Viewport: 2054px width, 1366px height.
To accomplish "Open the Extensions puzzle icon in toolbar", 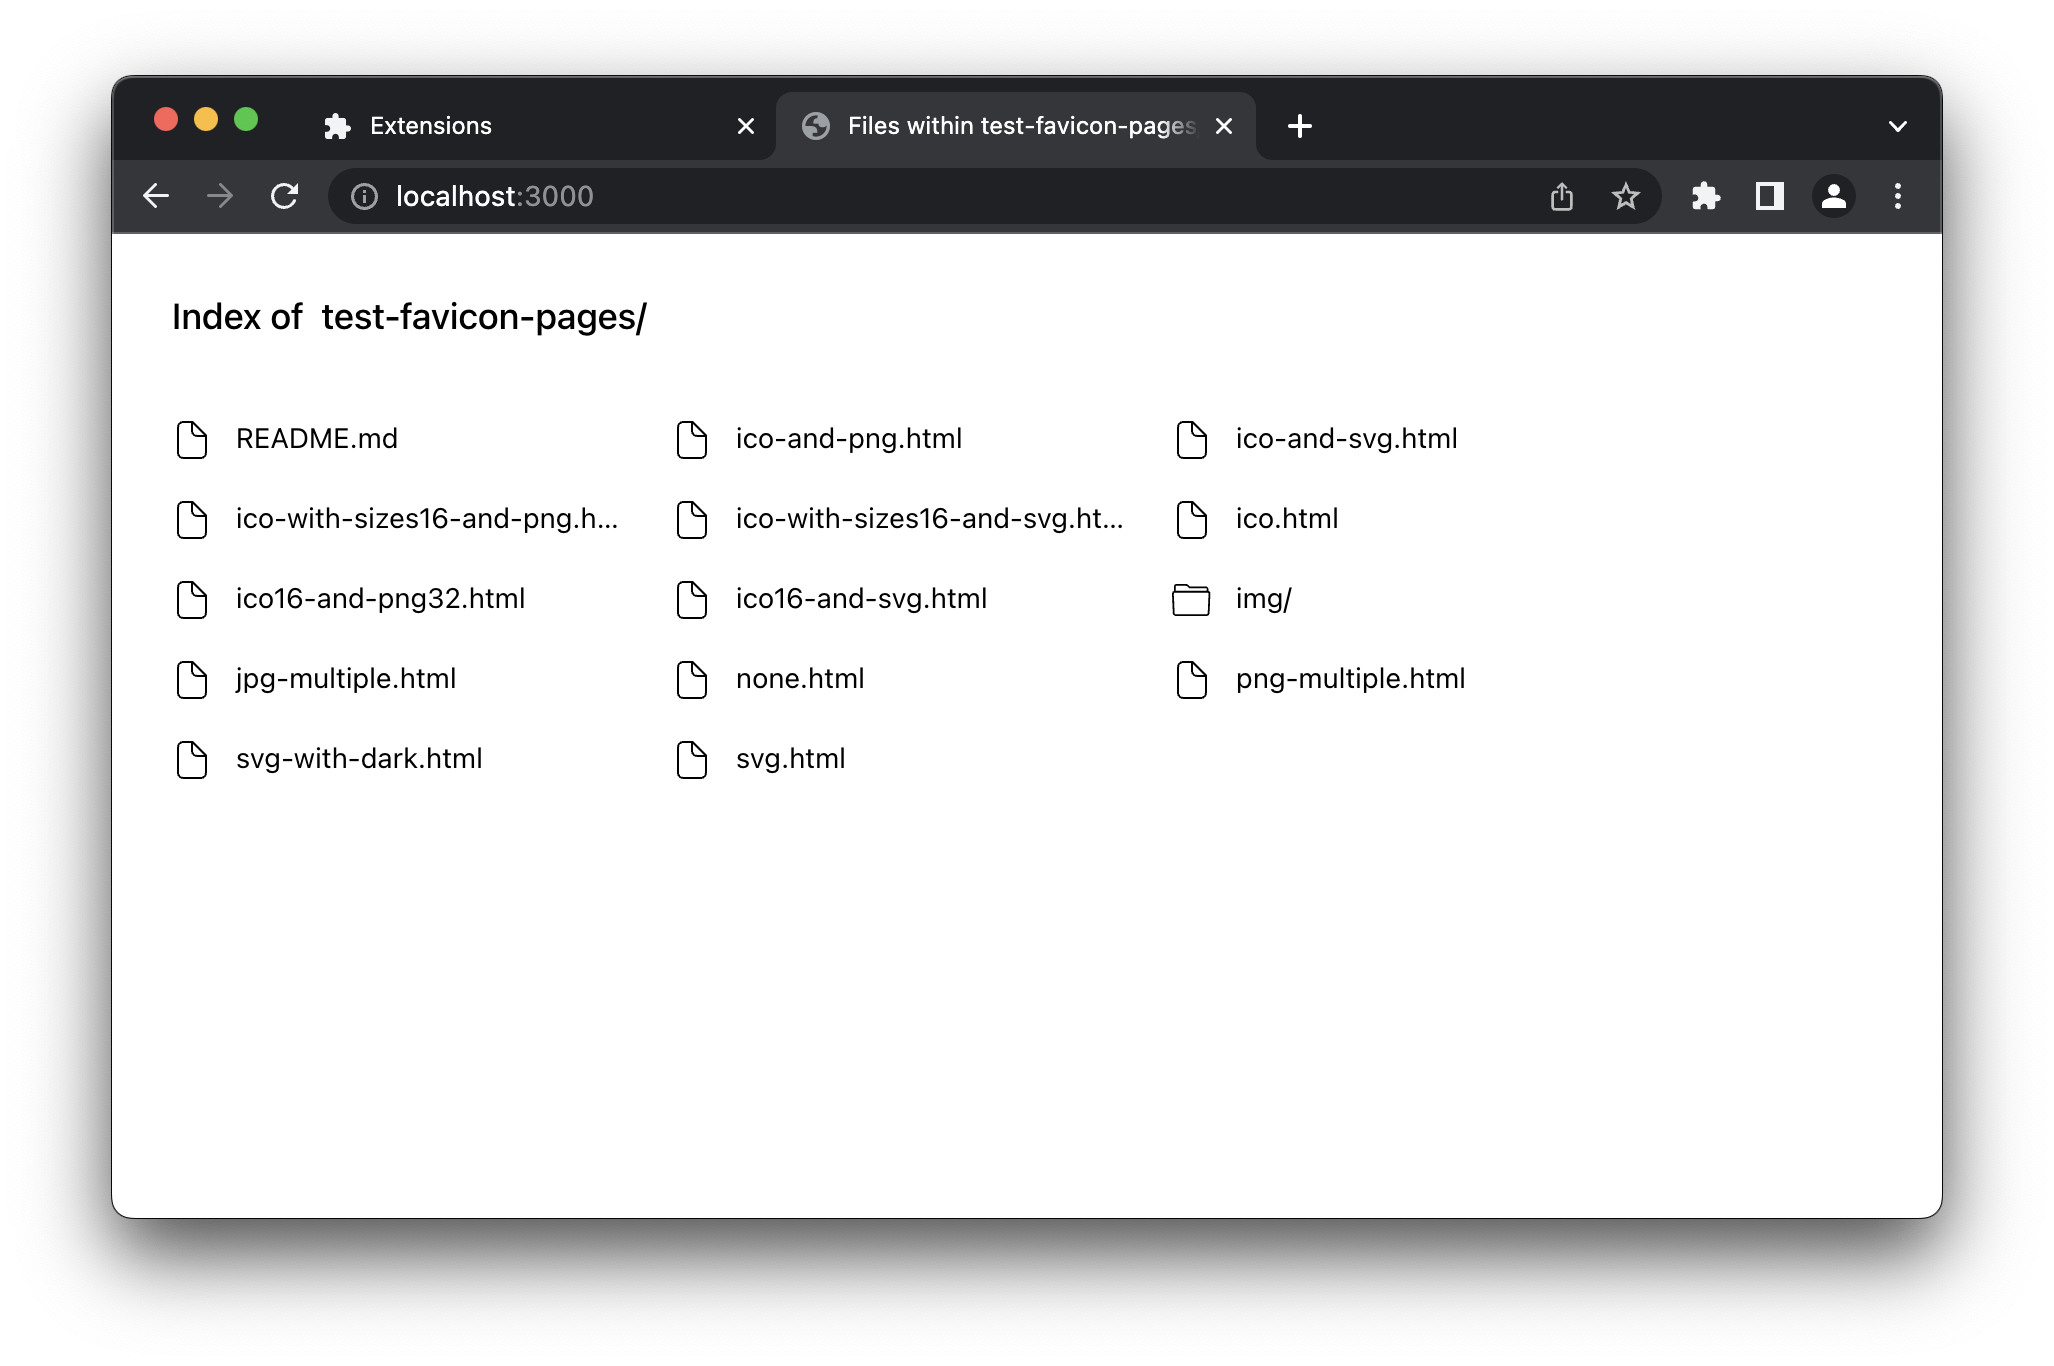I will 1705,196.
